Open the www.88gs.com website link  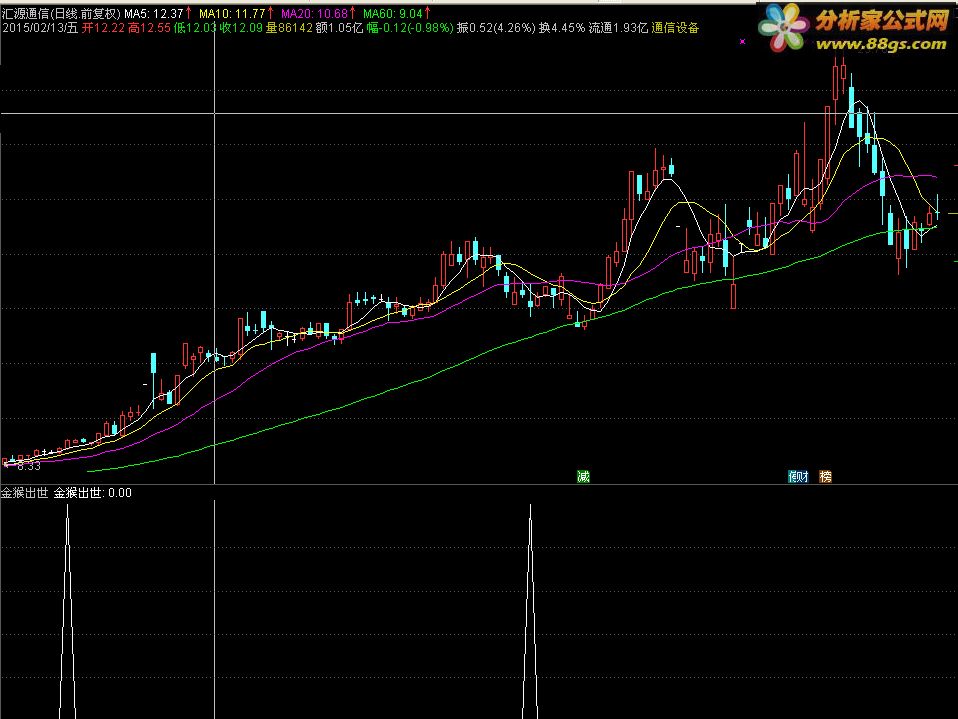880,44
